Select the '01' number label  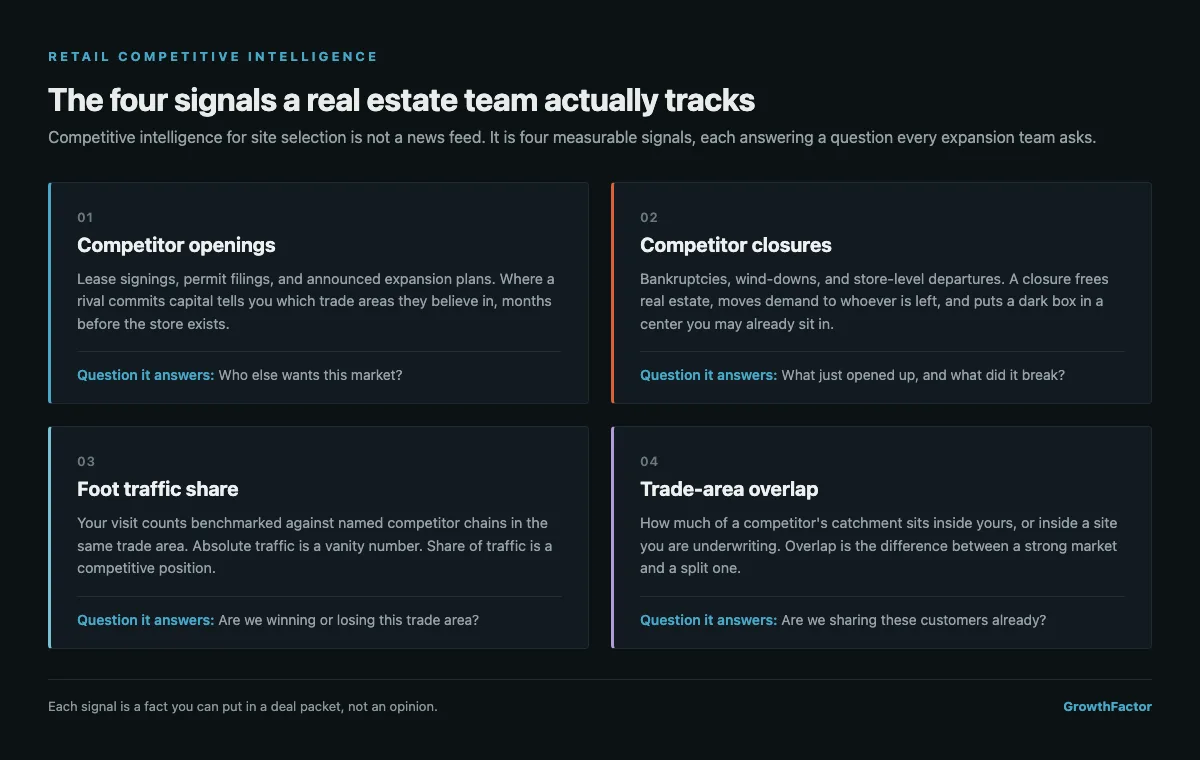tap(85, 217)
